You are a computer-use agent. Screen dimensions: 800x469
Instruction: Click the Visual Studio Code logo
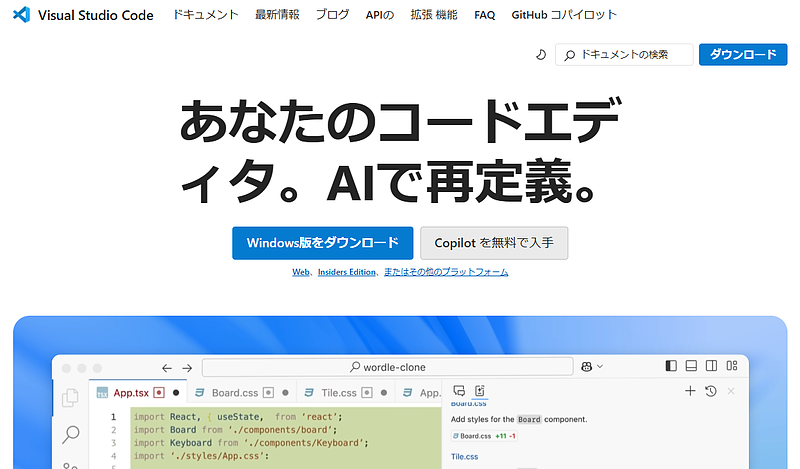[20, 15]
